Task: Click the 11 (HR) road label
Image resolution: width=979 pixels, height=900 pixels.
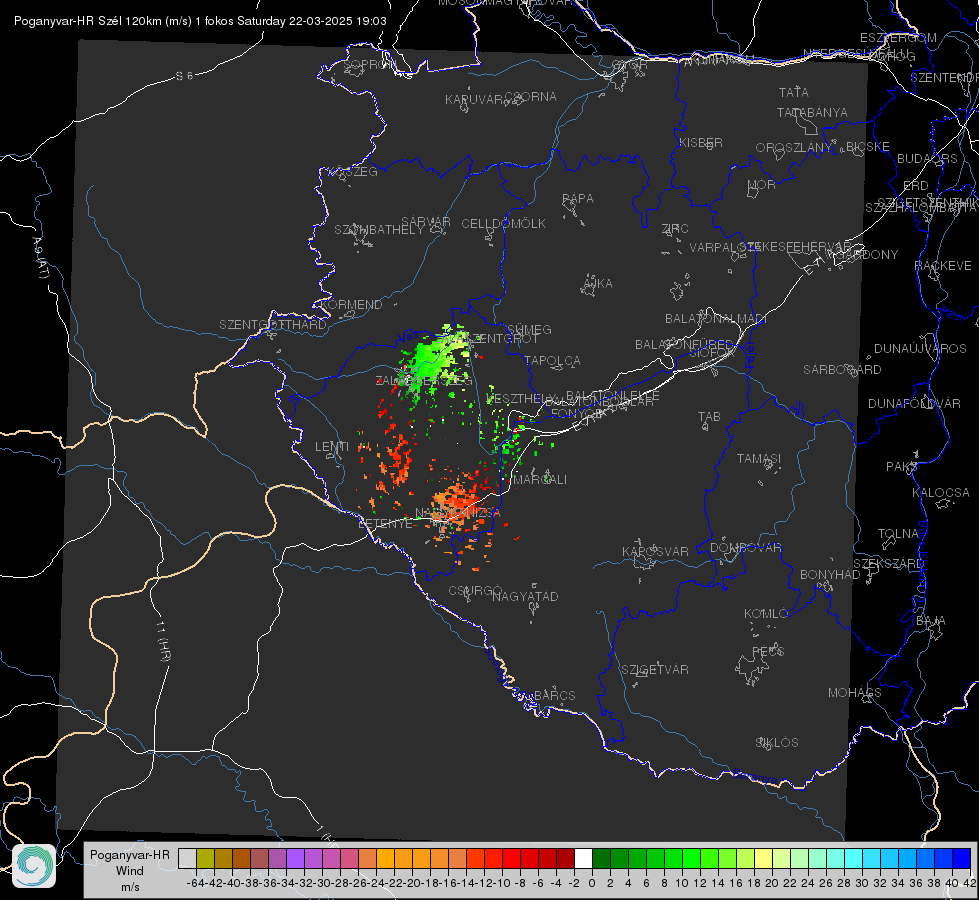Action: pyautogui.click(x=162, y=640)
